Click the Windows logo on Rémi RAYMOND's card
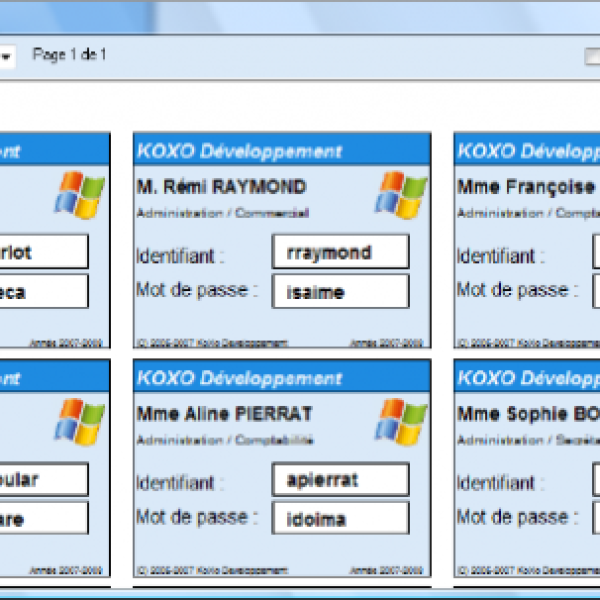Image resolution: width=600 pixels, height=600 pixels. pyautogui.click(x=401, y=195)
